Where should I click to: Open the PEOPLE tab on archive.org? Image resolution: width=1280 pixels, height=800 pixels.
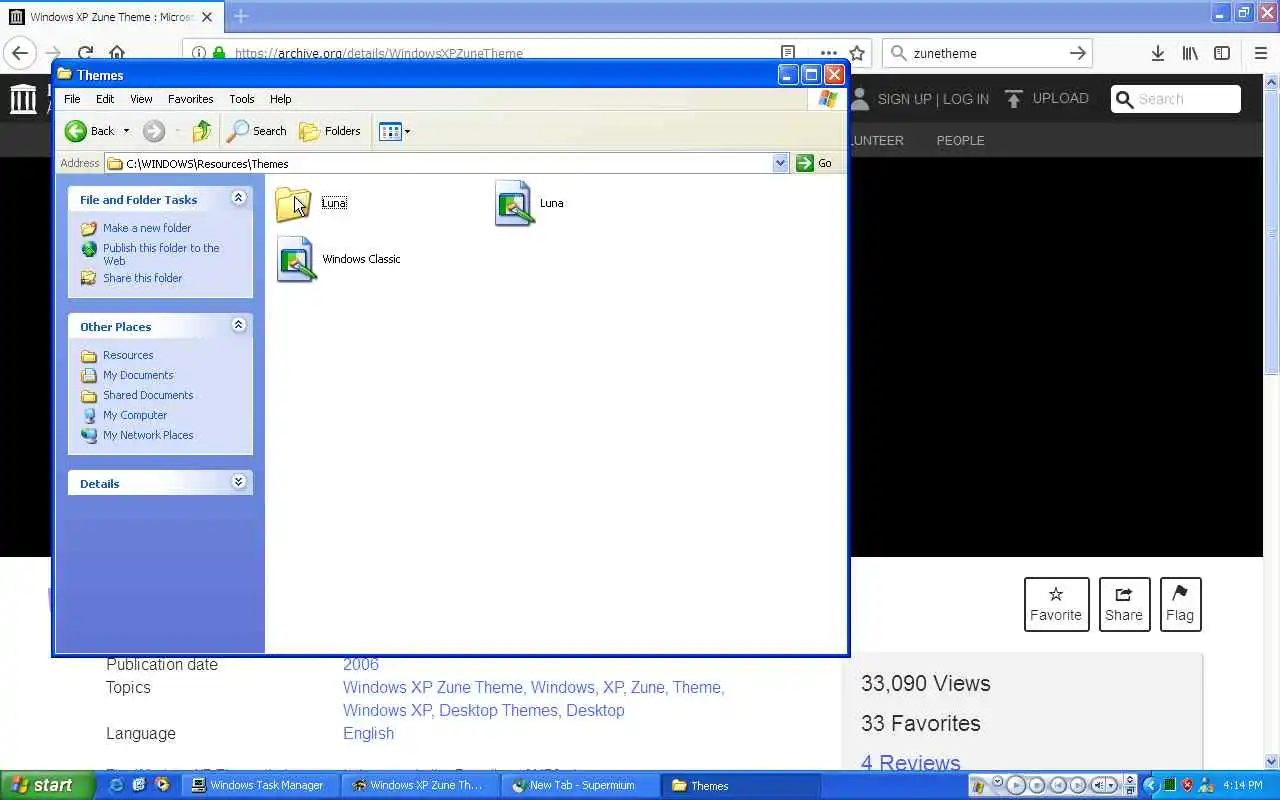point(960,140)
